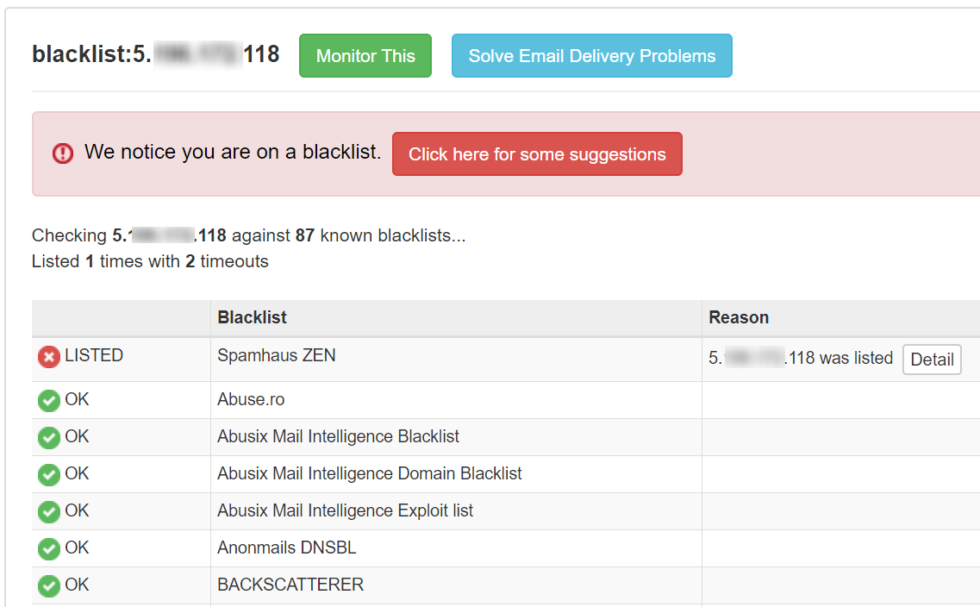Click the Blacklist column header

pyautogui.click(x=252, y=318)
